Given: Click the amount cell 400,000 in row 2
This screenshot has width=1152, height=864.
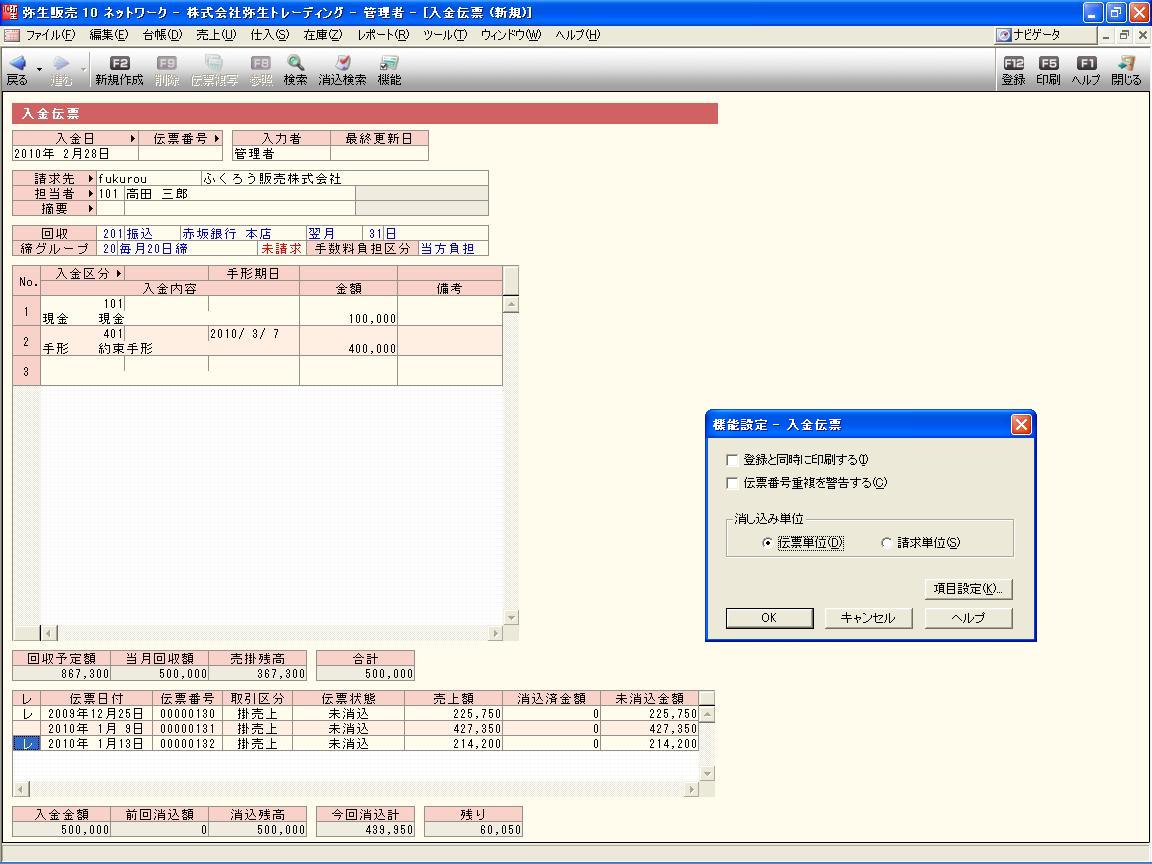Looking at the screenshot, I should (x=348, y=342).
